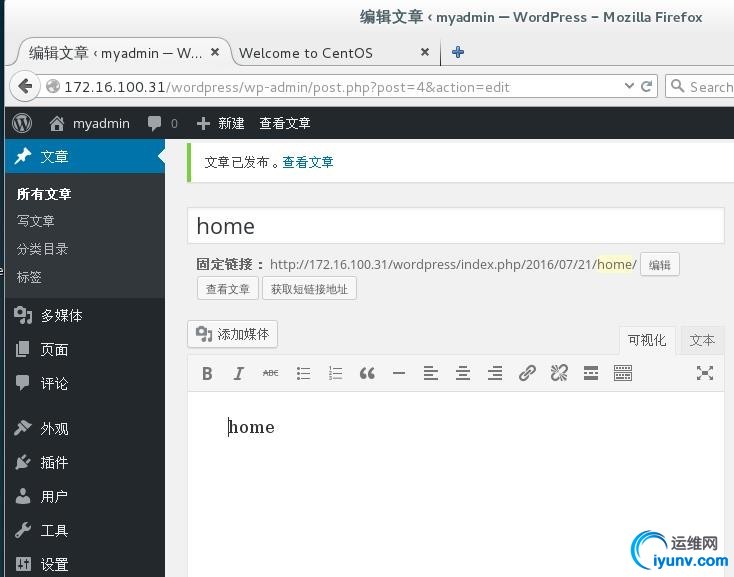Toggle bold formatting in editor toolbar

click(x=207, y=373)
